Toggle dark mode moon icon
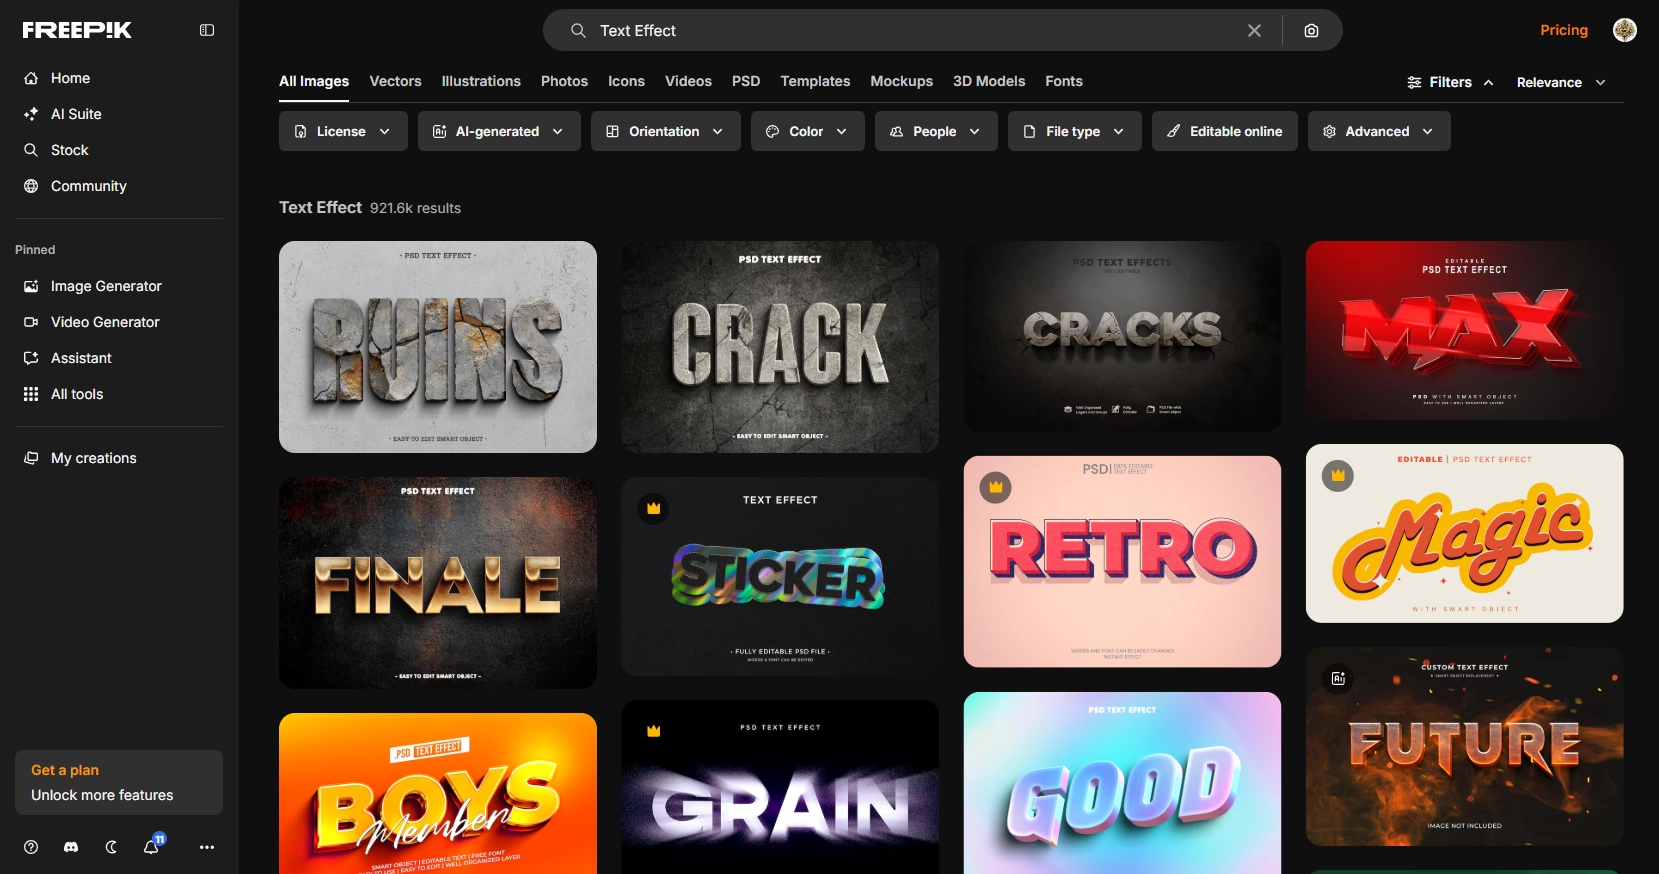Screen dimensions: 1659x874 [111, 847]
